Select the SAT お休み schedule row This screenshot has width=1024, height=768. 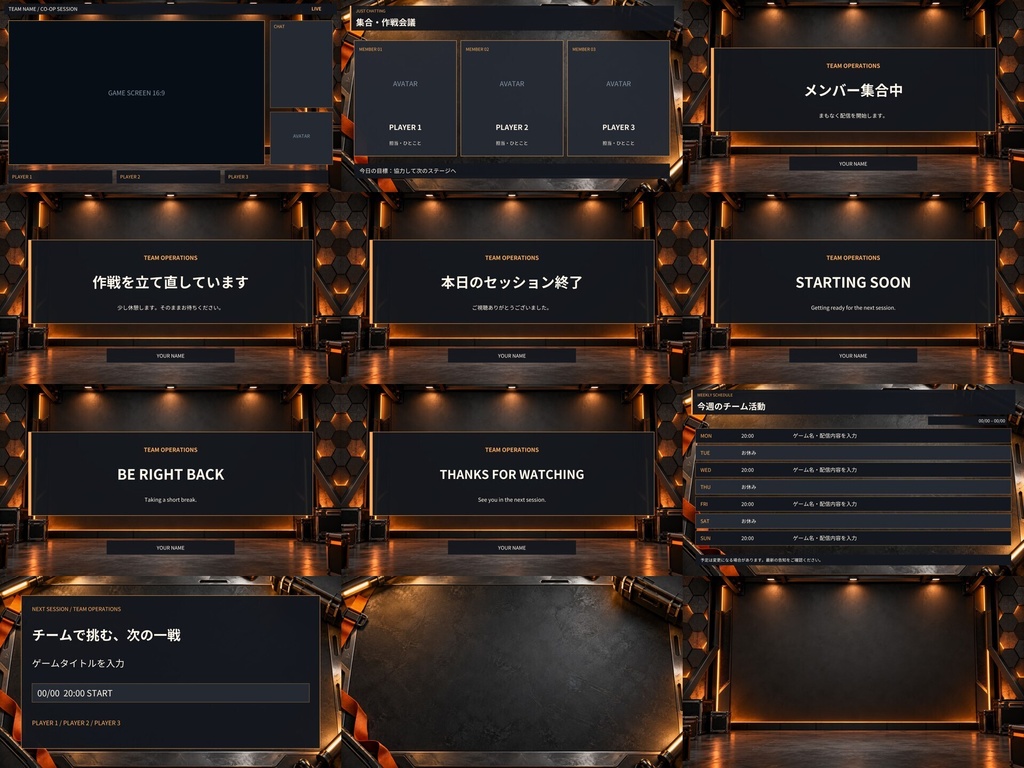pos(853,521)
